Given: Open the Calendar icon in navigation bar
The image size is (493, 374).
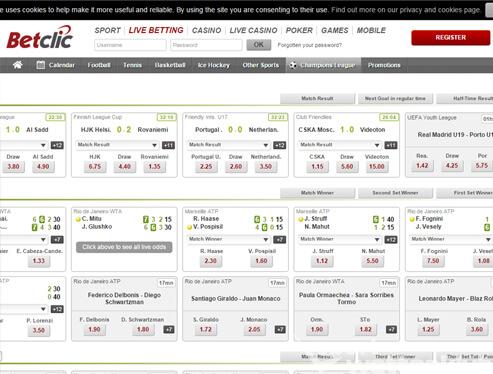Looking at the screenshot, I should click(x=41, y=65).
